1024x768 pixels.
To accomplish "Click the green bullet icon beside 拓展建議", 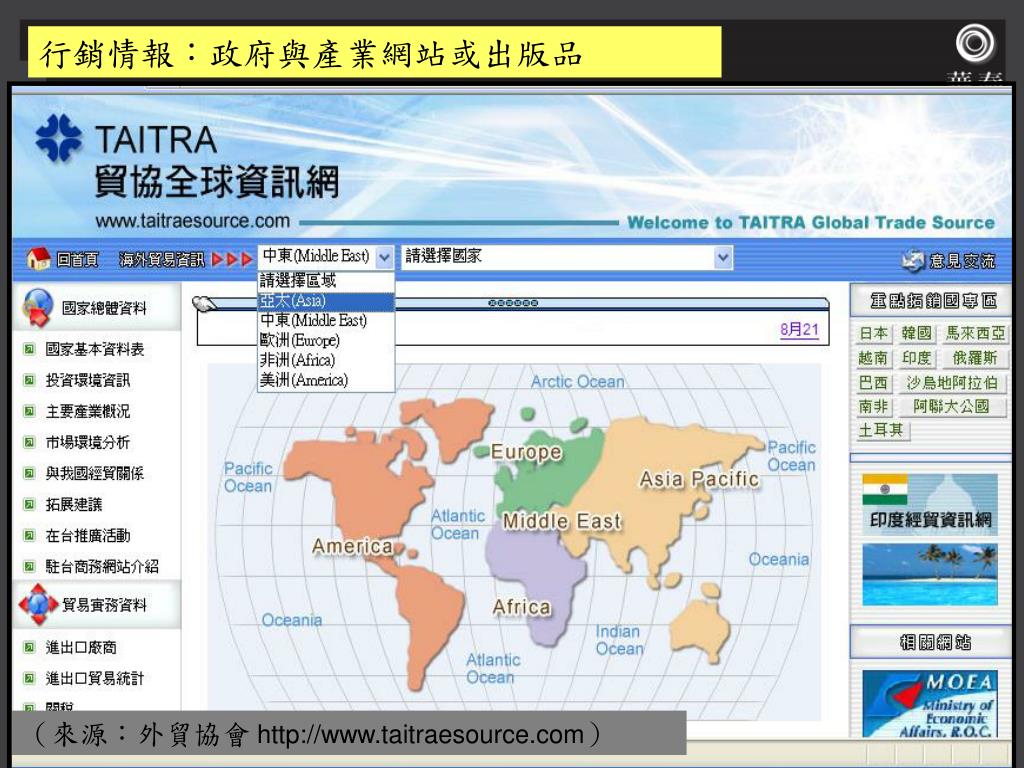I will 29,504.
